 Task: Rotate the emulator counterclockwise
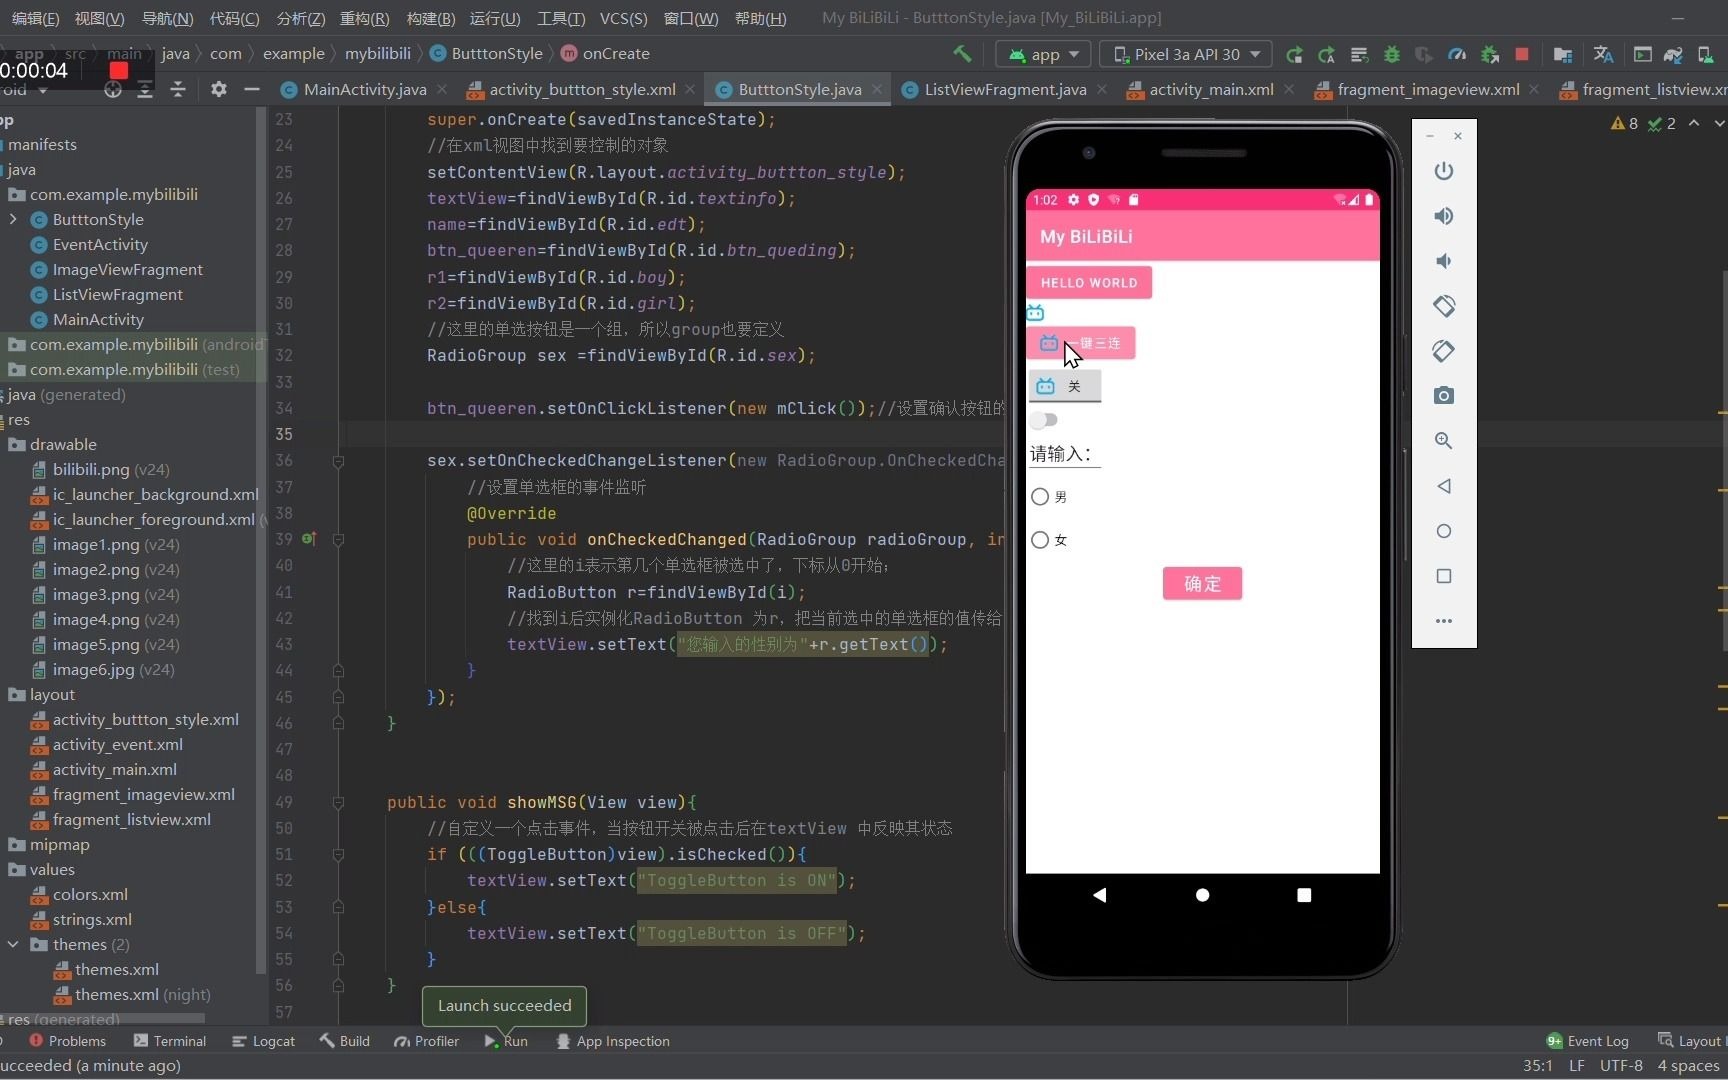click(1444, 306)
